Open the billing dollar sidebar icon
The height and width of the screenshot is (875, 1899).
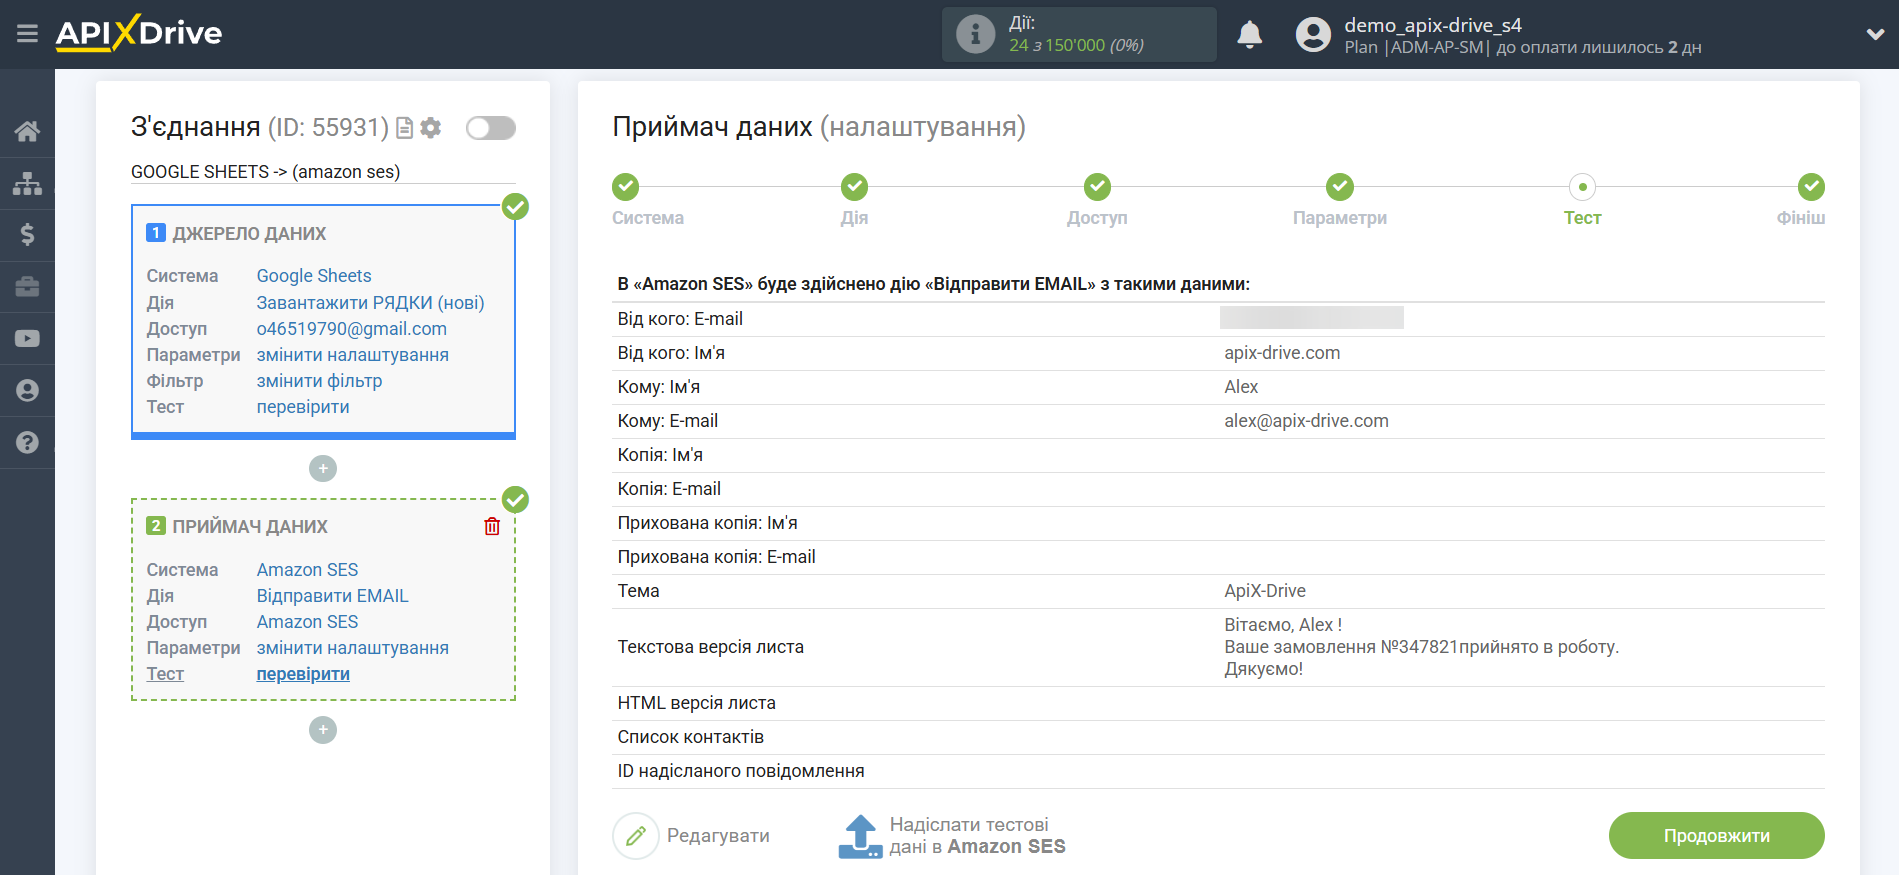(27, 235)
